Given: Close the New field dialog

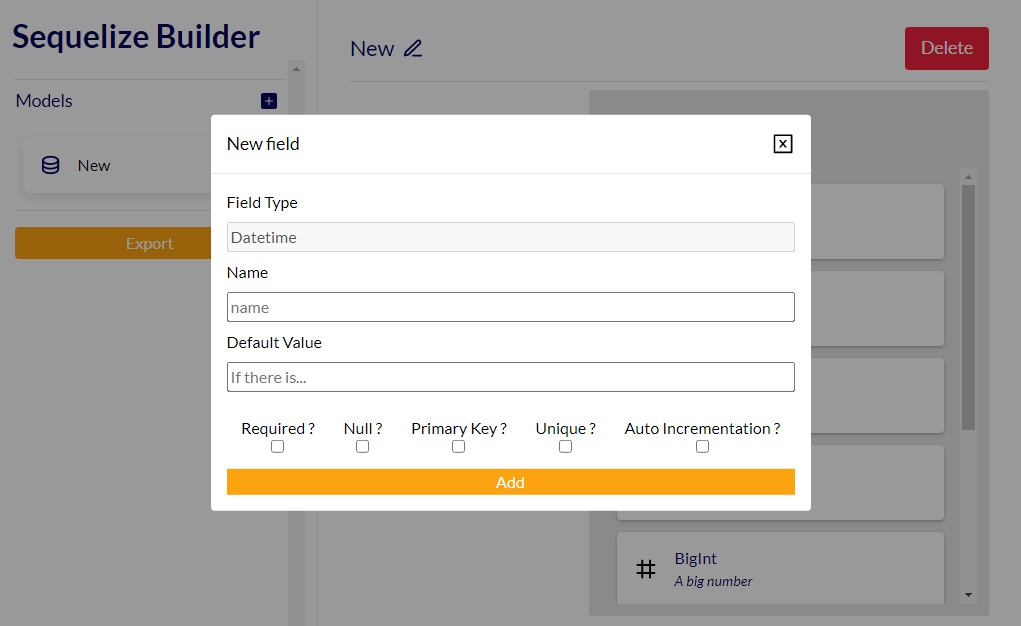Looking at the screenshot, I should coord(784,143).
